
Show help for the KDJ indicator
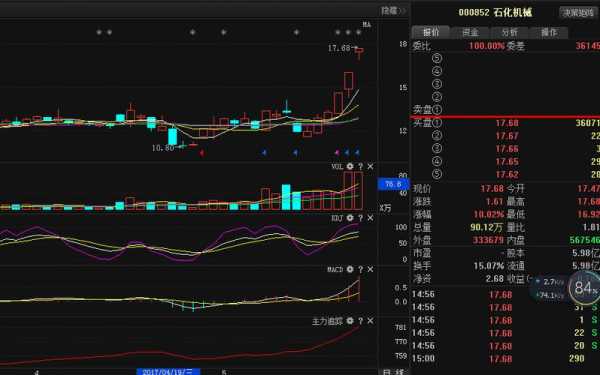[x=360, y=218]
